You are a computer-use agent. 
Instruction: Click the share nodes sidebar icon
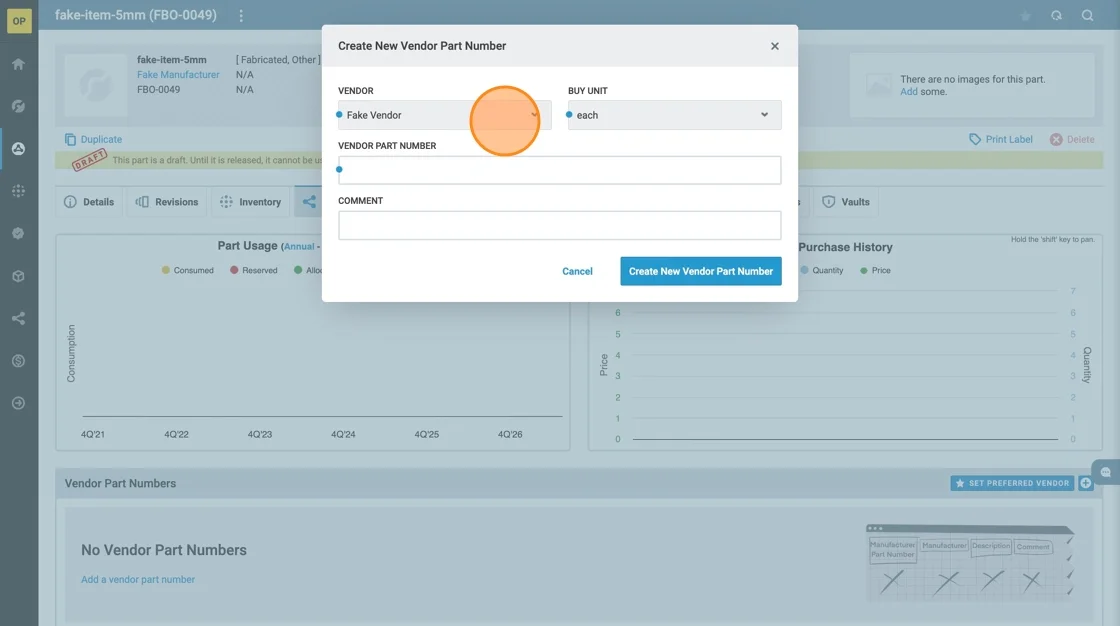(18, 319)
